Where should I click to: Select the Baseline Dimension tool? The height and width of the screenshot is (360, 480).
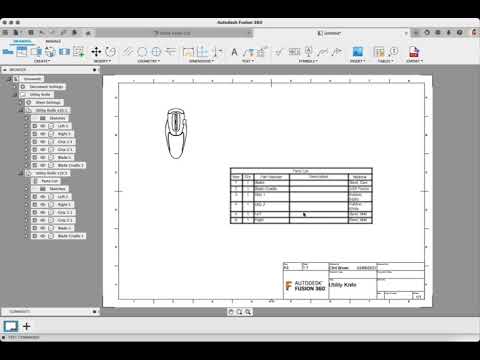(217, 52)
